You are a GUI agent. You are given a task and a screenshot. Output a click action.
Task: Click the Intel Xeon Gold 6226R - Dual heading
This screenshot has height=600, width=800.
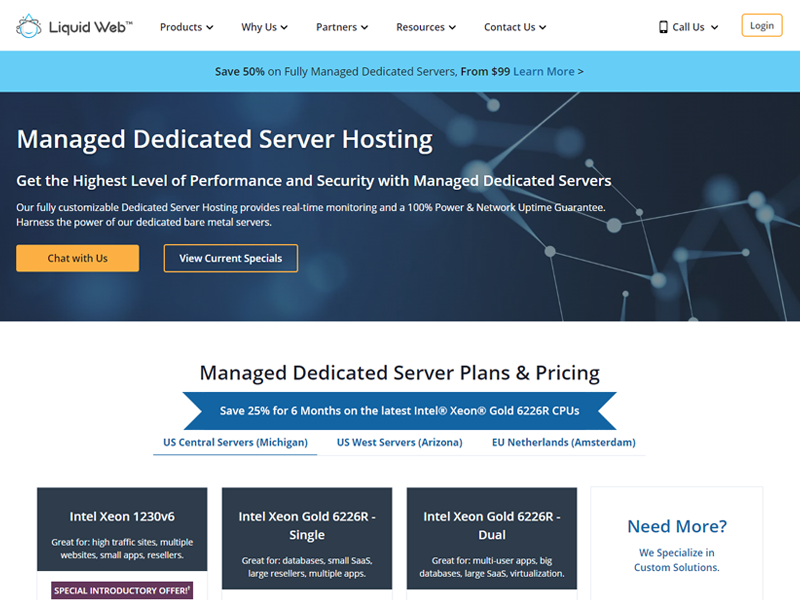click(x=492, y=526)
